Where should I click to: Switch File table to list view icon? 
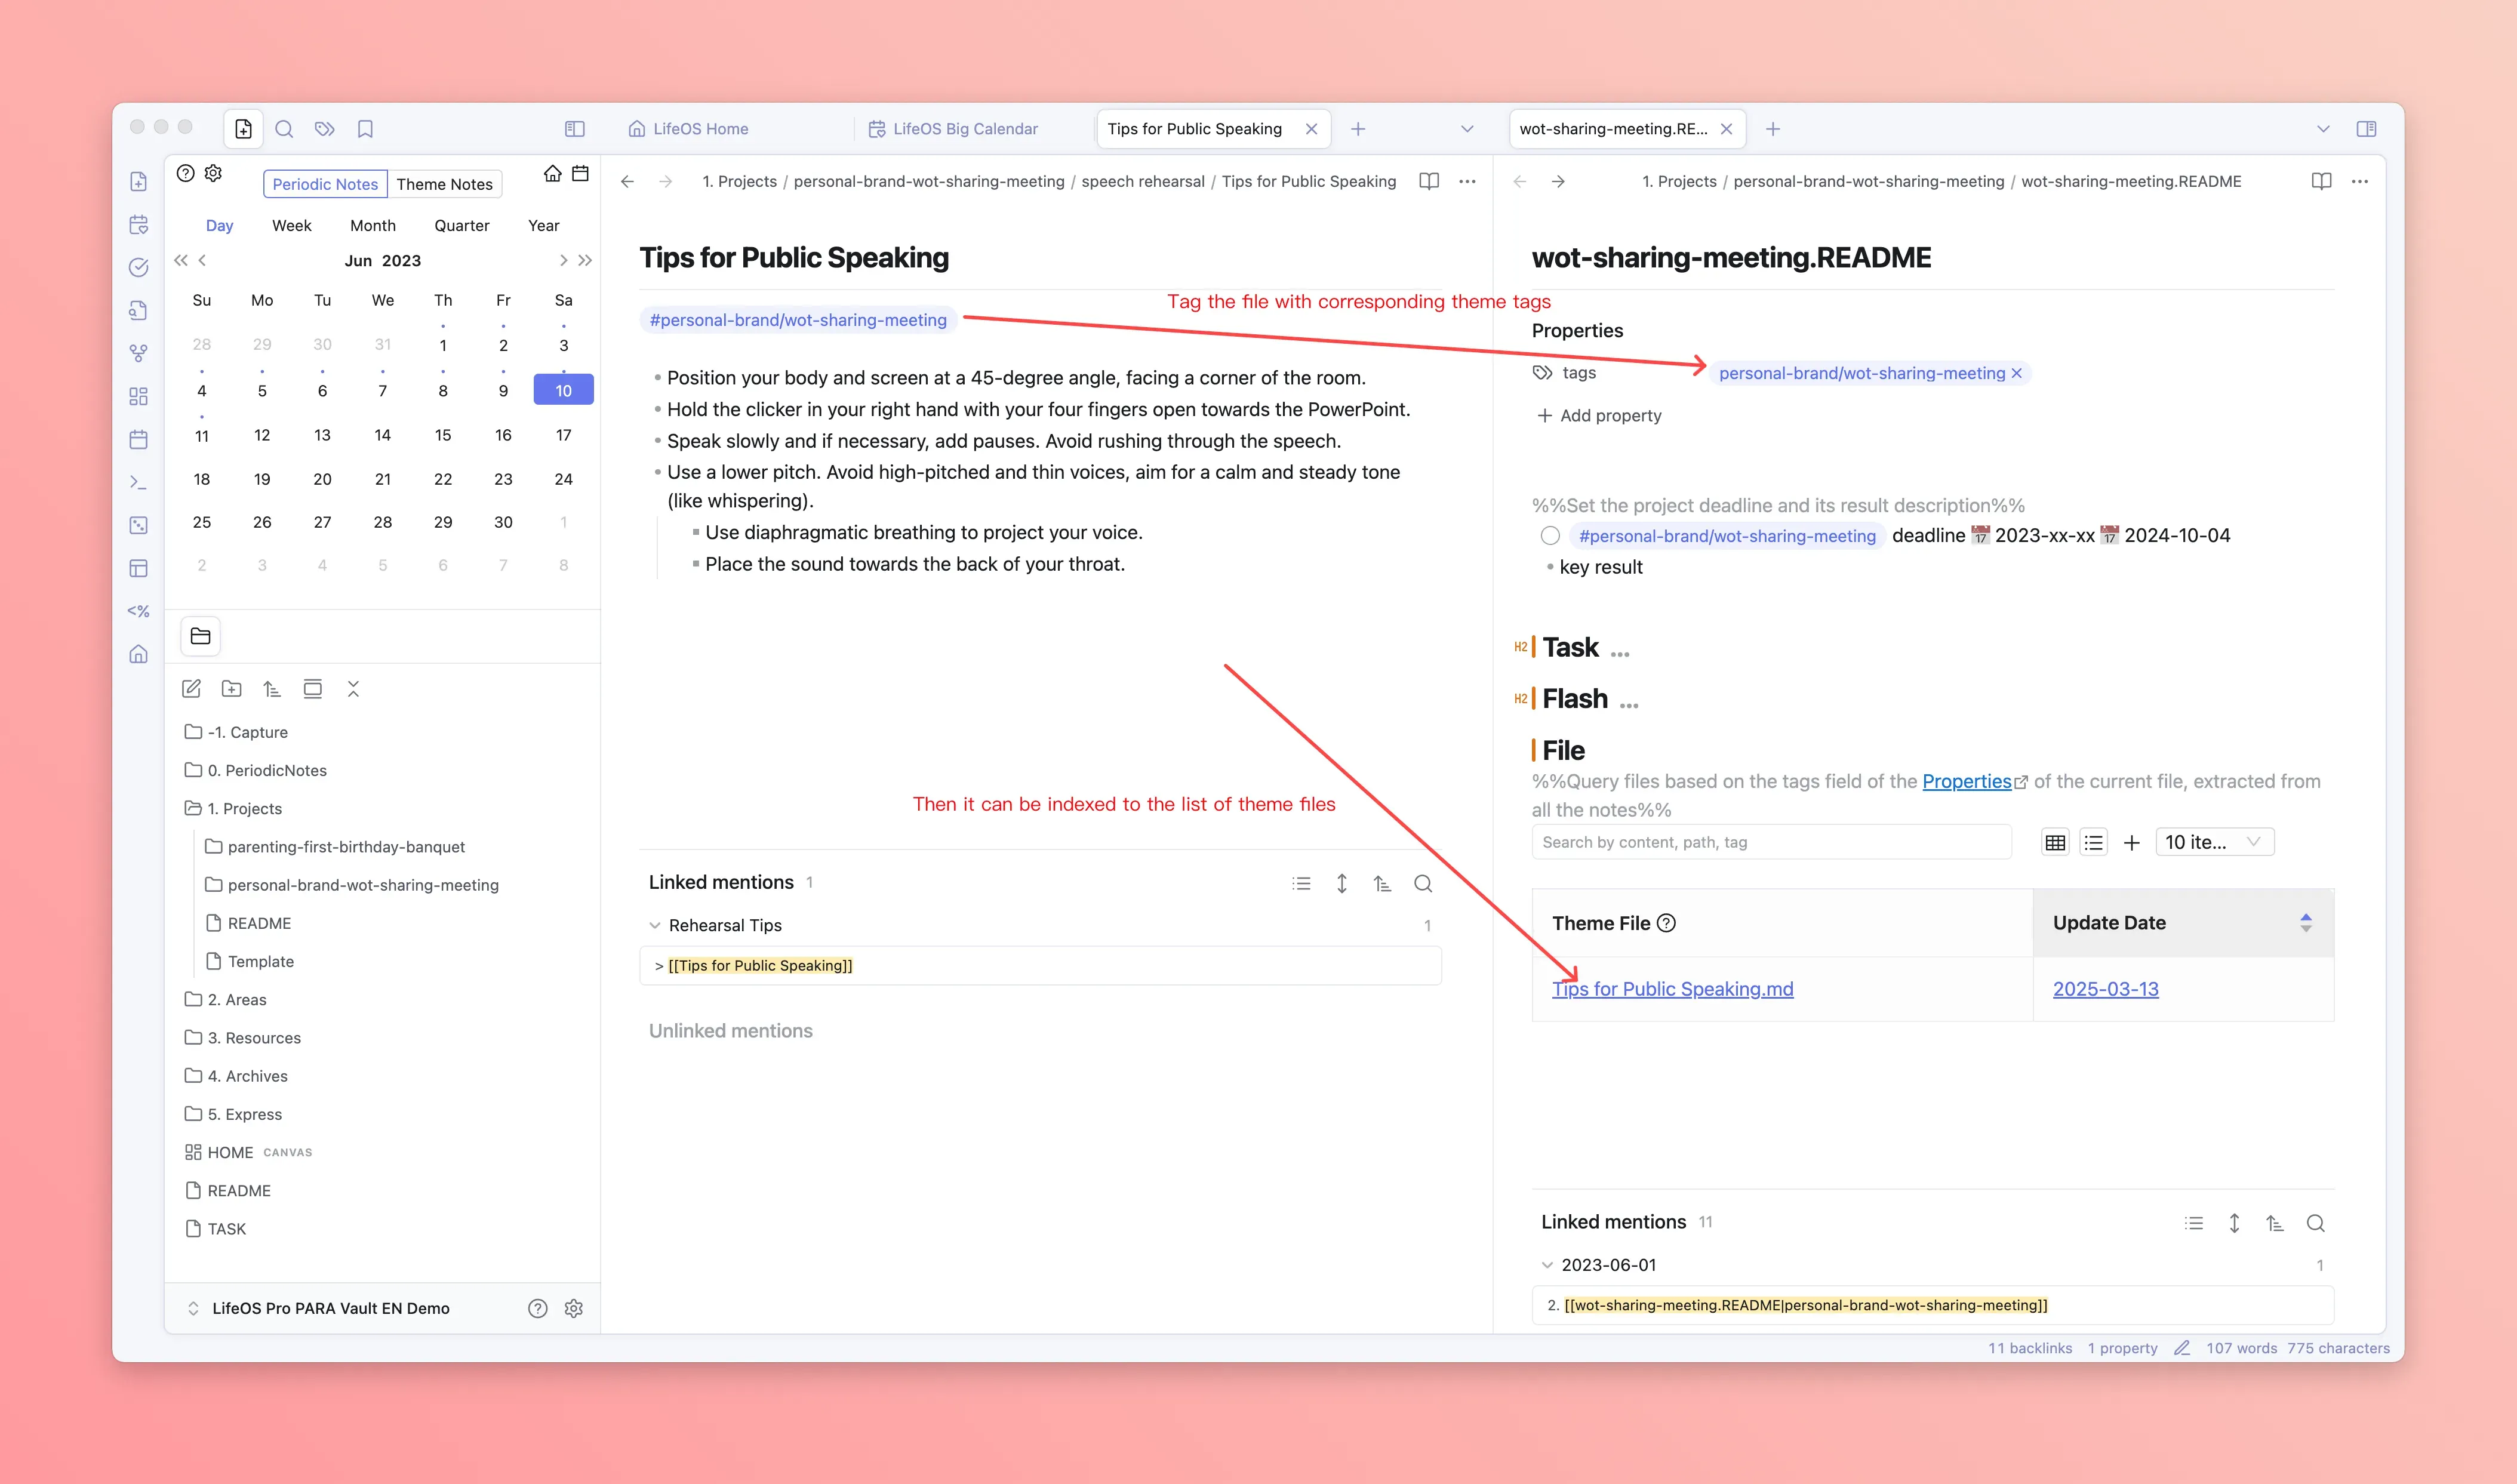click(x=2093, y=843)
